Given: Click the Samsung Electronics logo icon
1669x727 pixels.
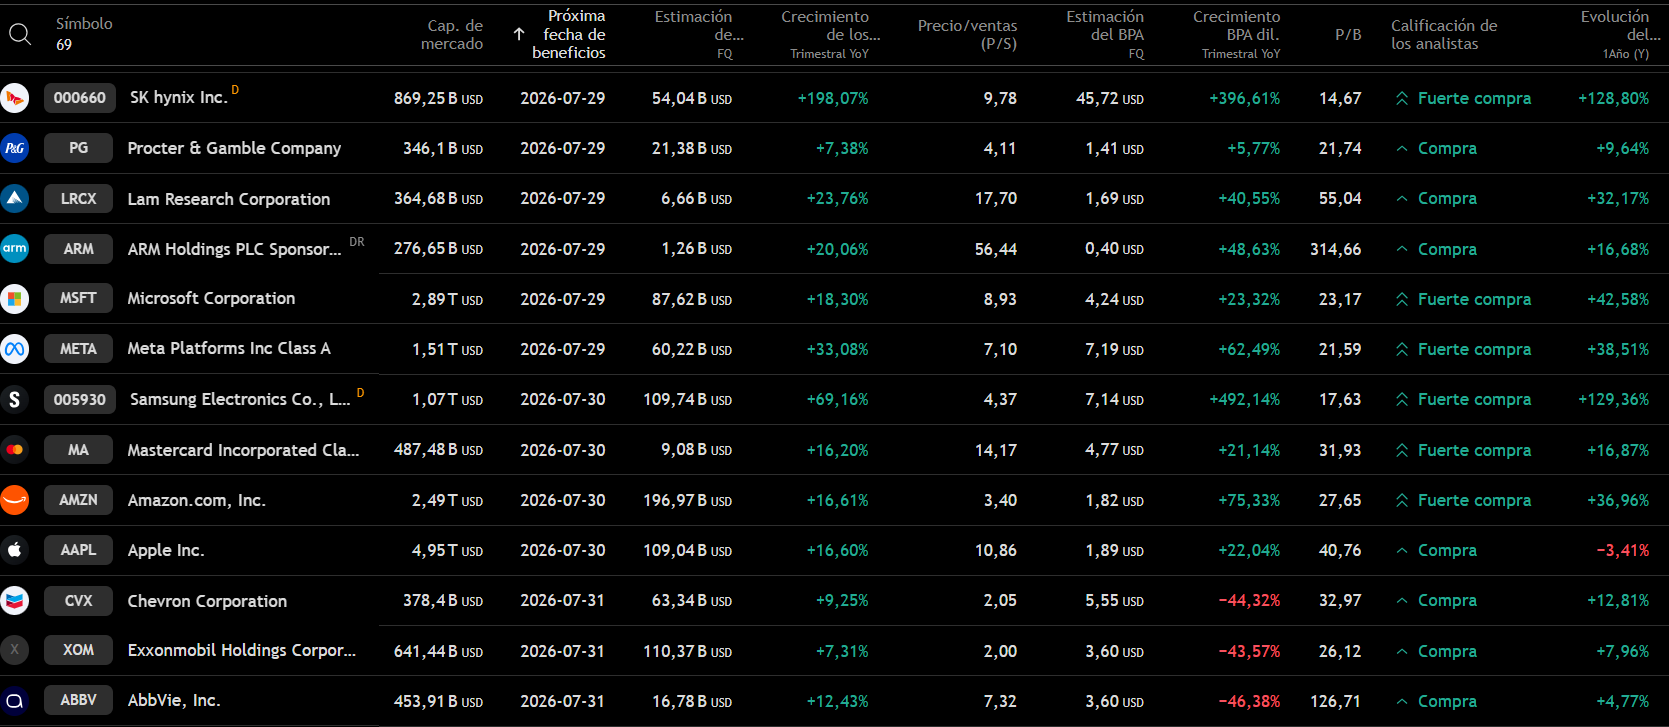Looking at the screenshot, I should pyautogui.click(x=15, y=399).
